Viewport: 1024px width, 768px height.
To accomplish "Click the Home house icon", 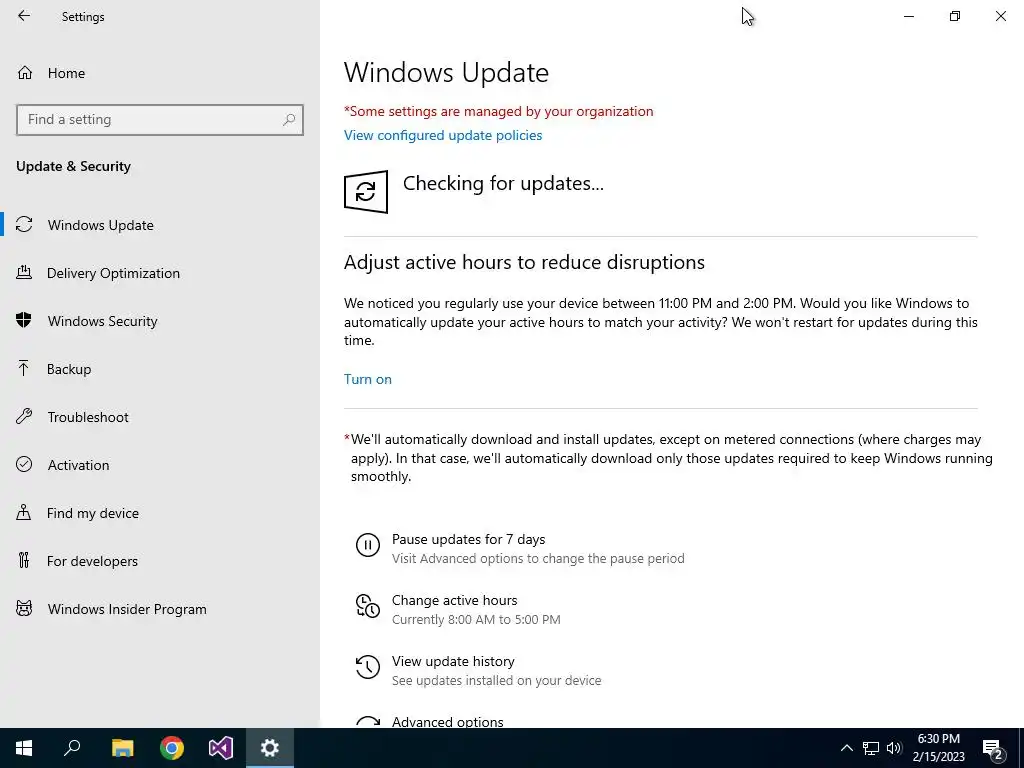I will (25, 72).
